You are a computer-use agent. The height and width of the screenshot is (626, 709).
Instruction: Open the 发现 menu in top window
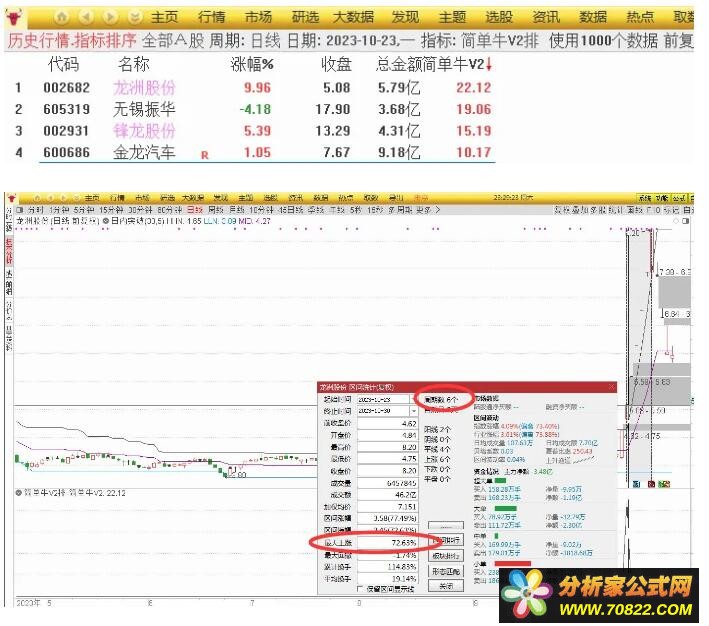(406, 17)
